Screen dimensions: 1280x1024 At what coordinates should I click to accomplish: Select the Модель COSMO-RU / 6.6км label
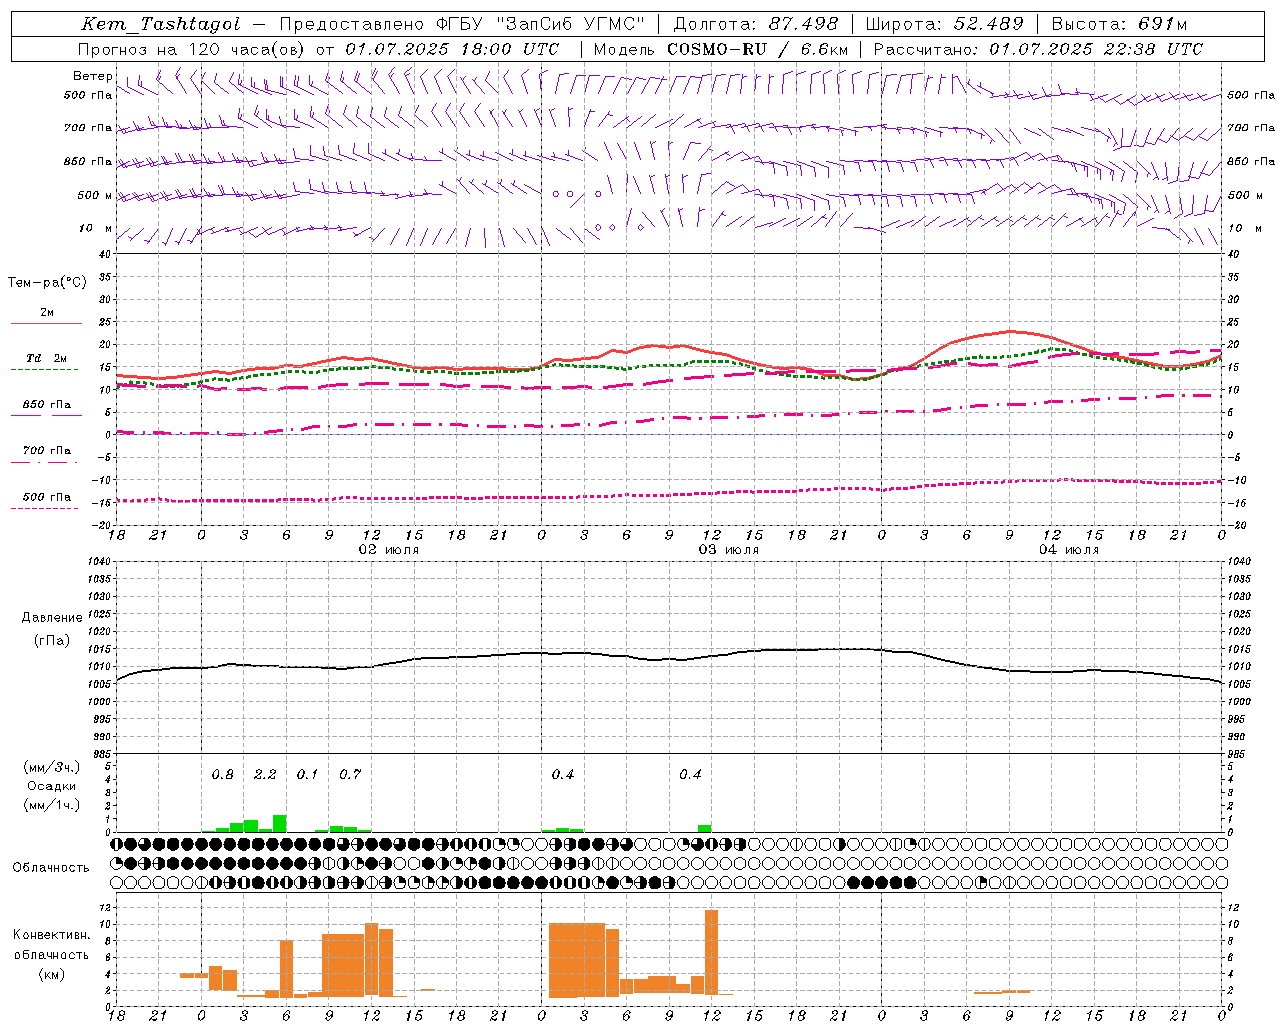pyautogui.click(x=721, y=49)
